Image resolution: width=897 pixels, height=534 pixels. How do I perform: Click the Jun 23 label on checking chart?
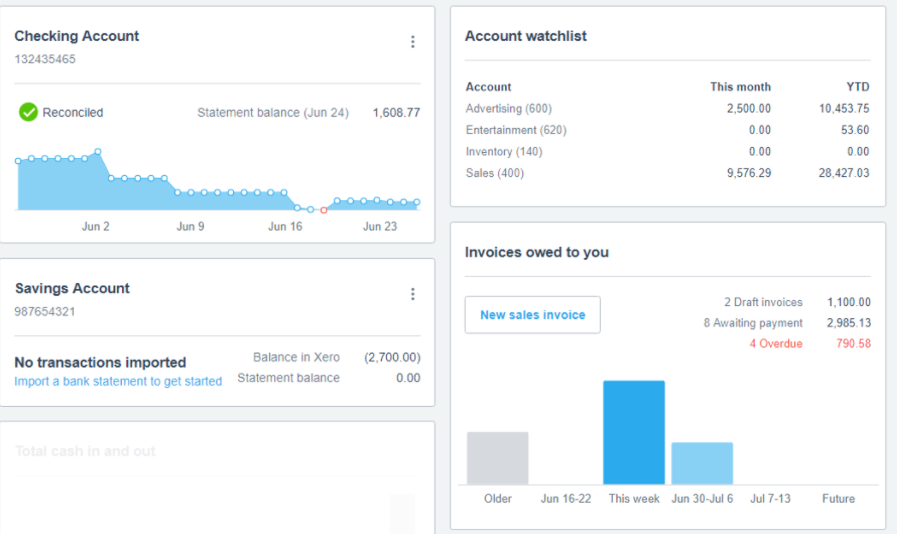(x=380, y=227)
